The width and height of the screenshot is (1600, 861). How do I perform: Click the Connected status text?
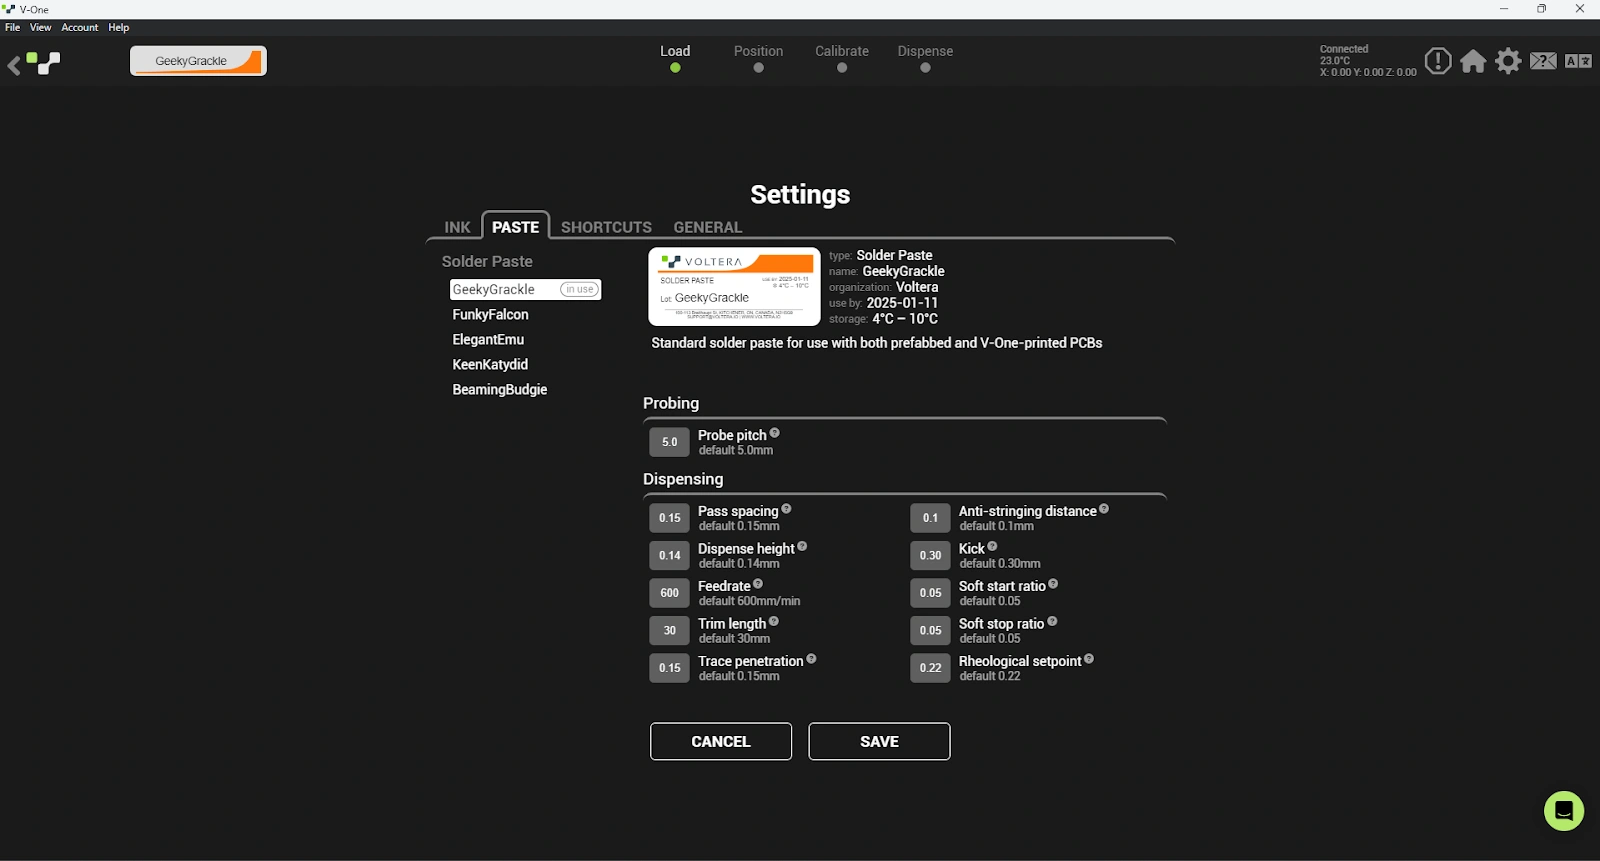(x=1344, y=49)
